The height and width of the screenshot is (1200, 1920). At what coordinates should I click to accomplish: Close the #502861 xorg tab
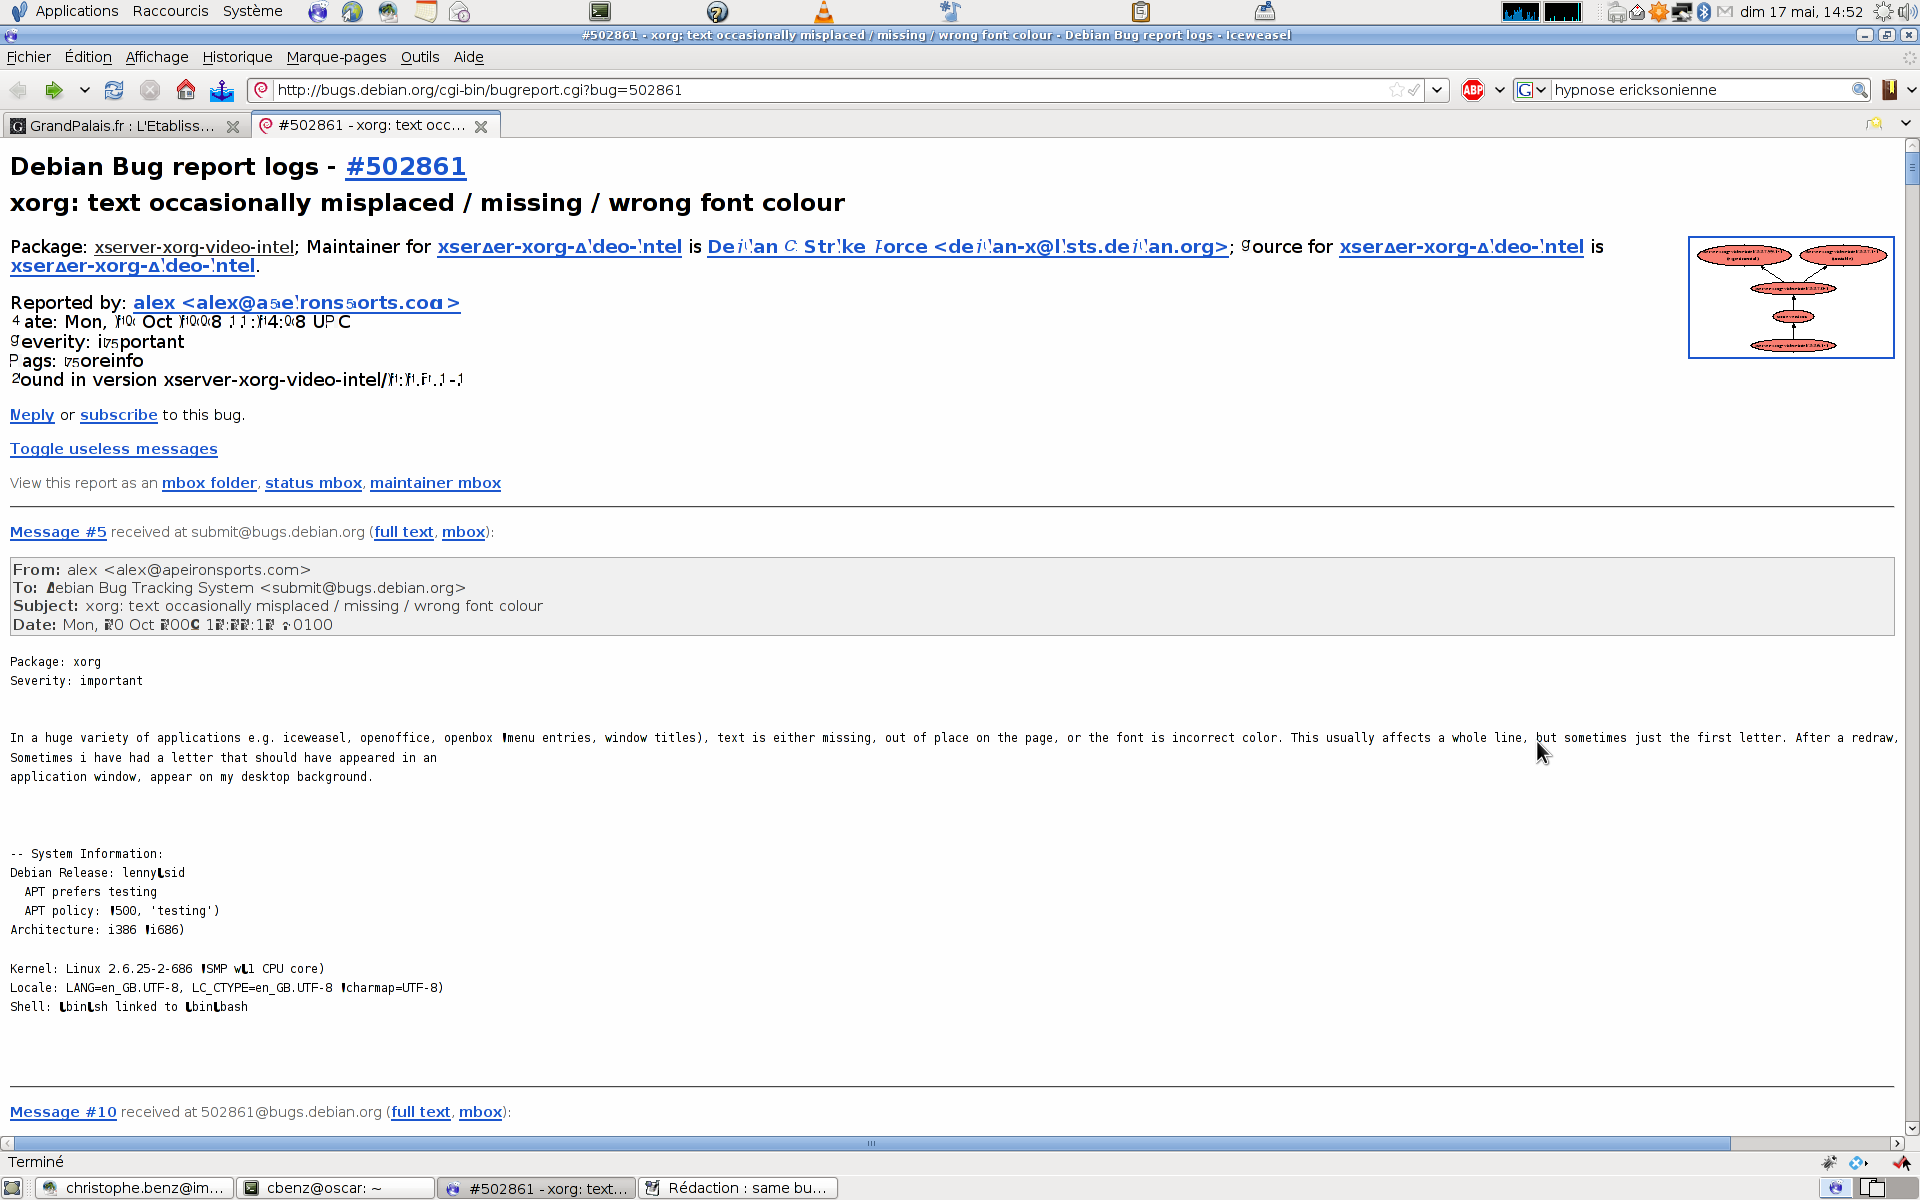coord(481,126)
